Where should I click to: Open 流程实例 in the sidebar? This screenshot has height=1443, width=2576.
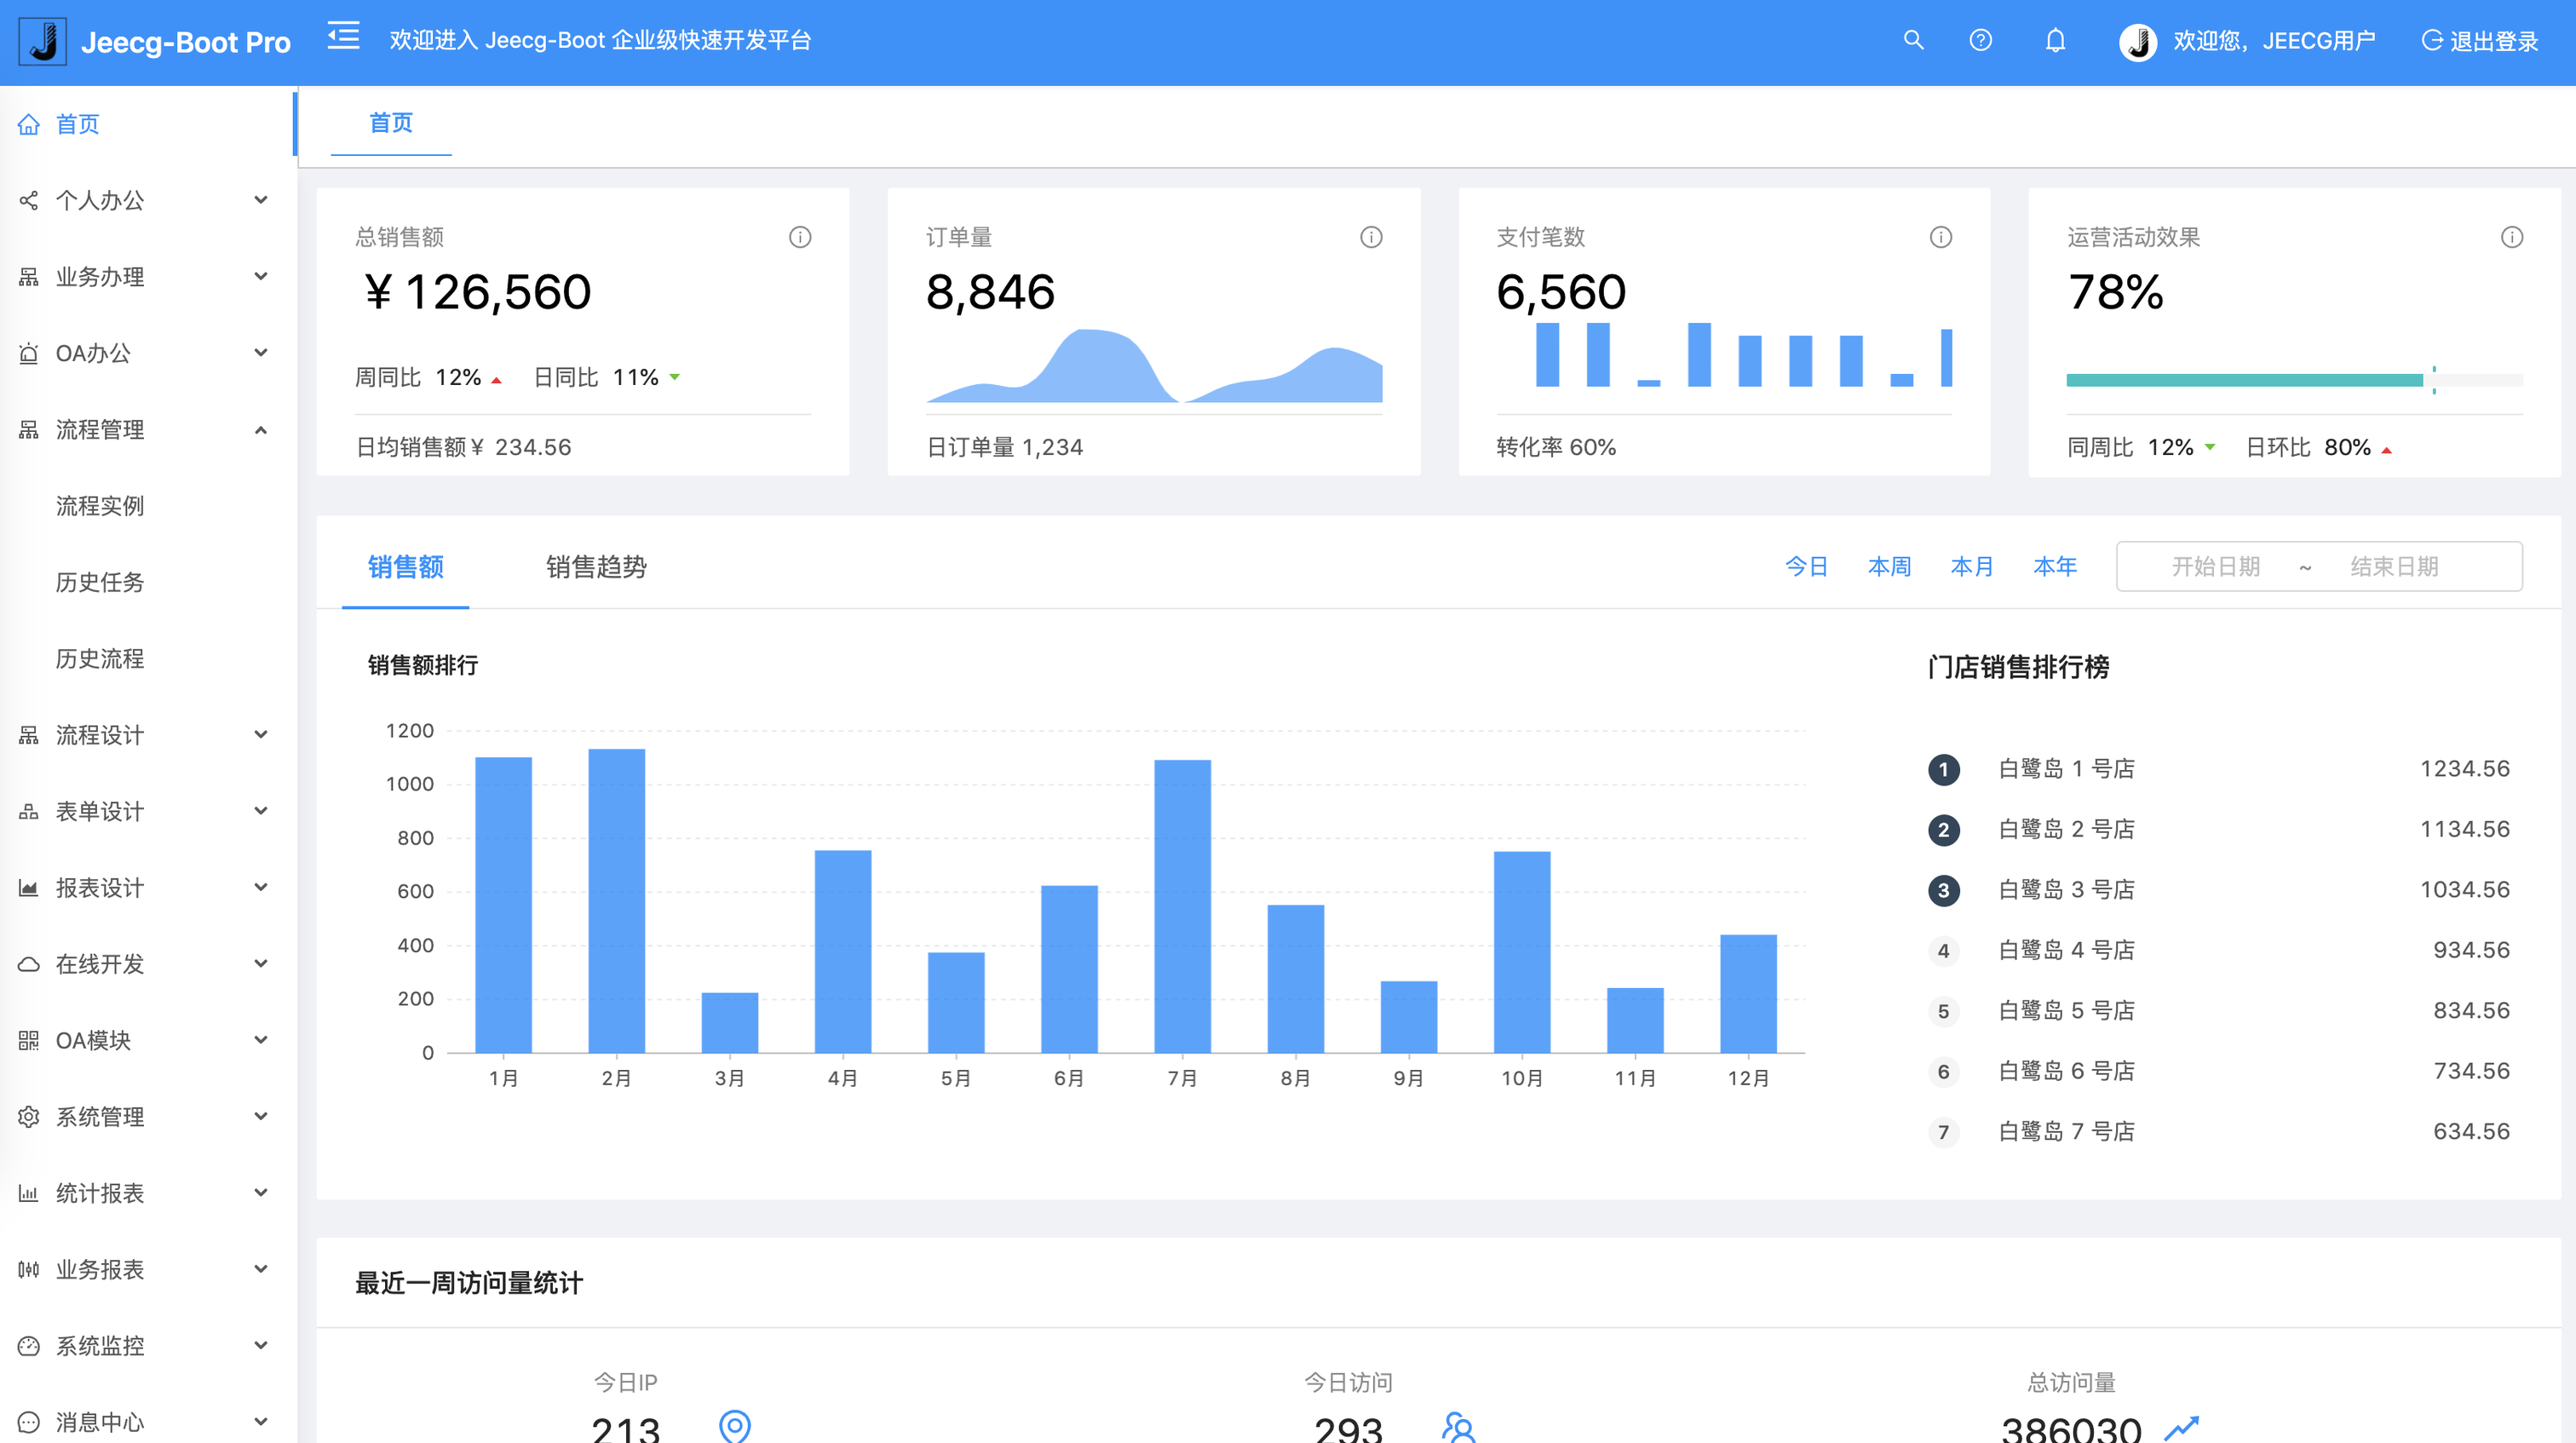pyautogui.click(x=100, y=506)
